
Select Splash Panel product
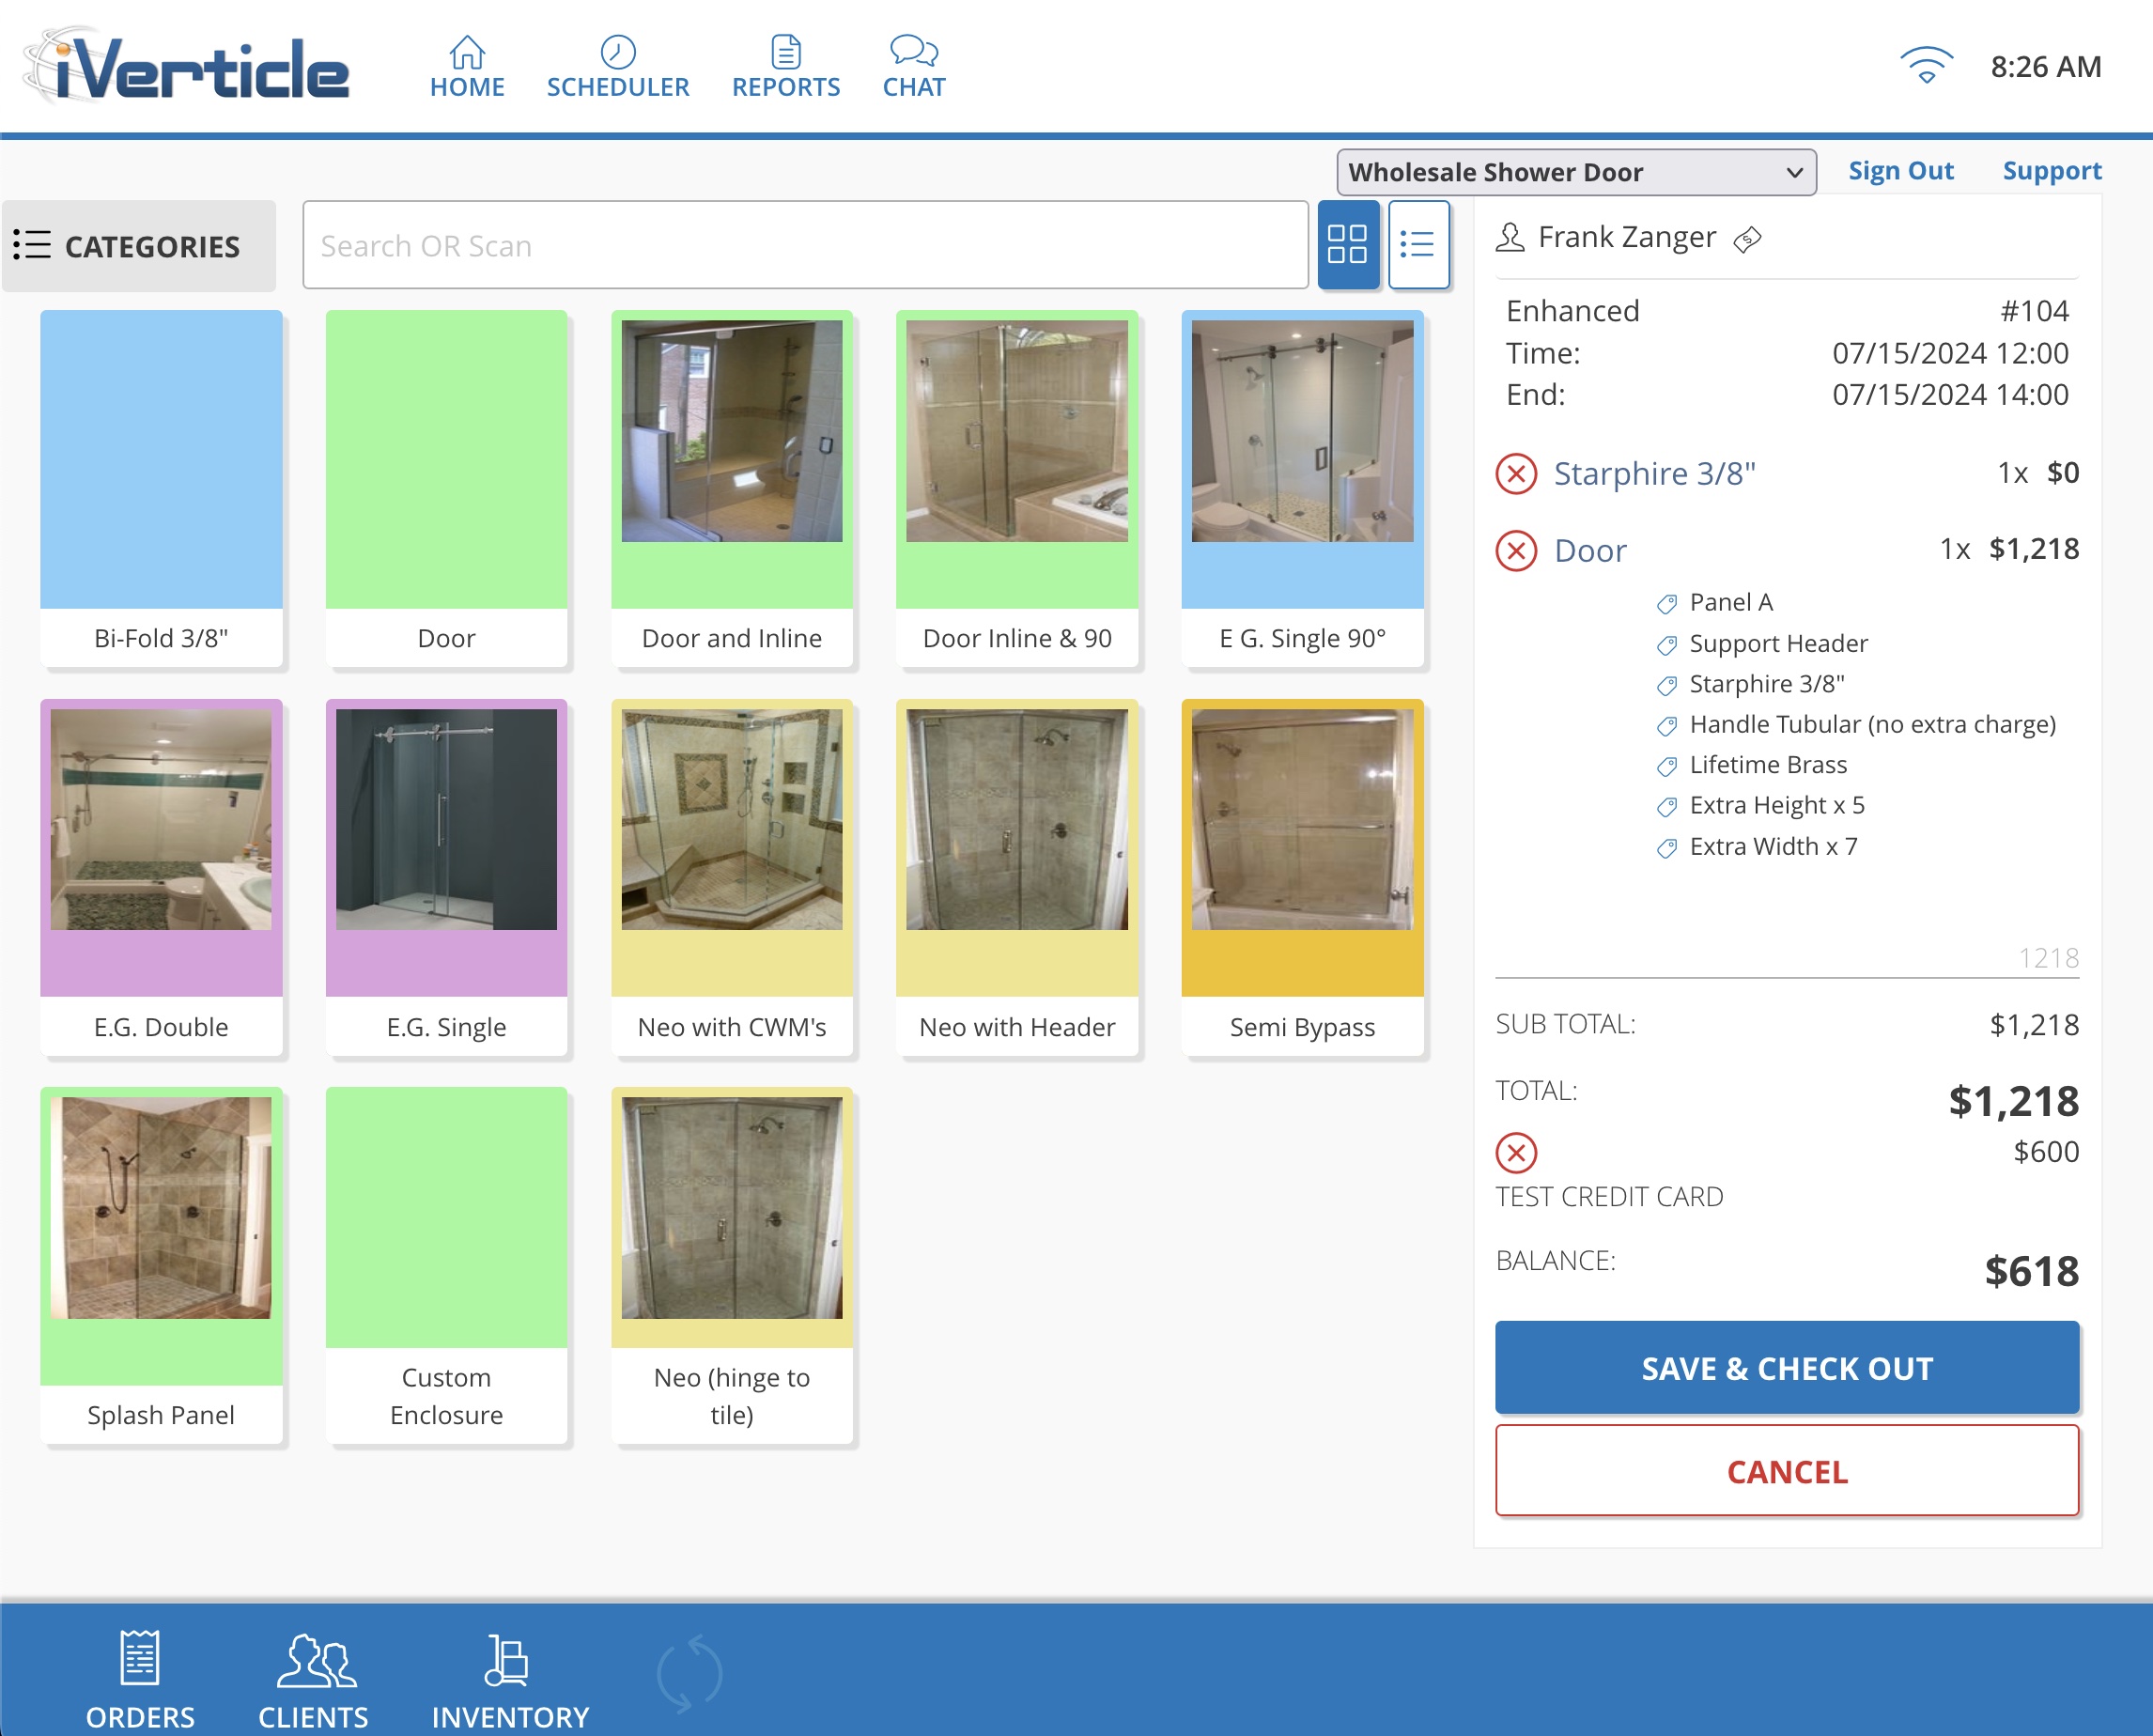pos(161,1265)
